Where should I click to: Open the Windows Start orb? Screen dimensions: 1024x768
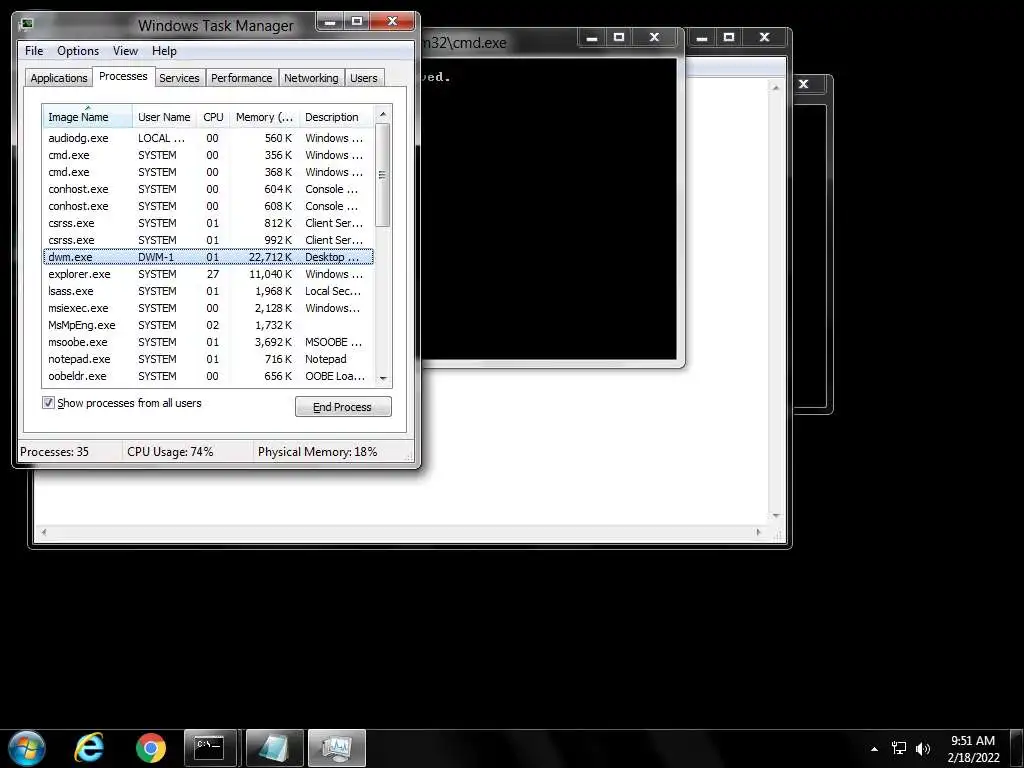(x=26, y=748)
